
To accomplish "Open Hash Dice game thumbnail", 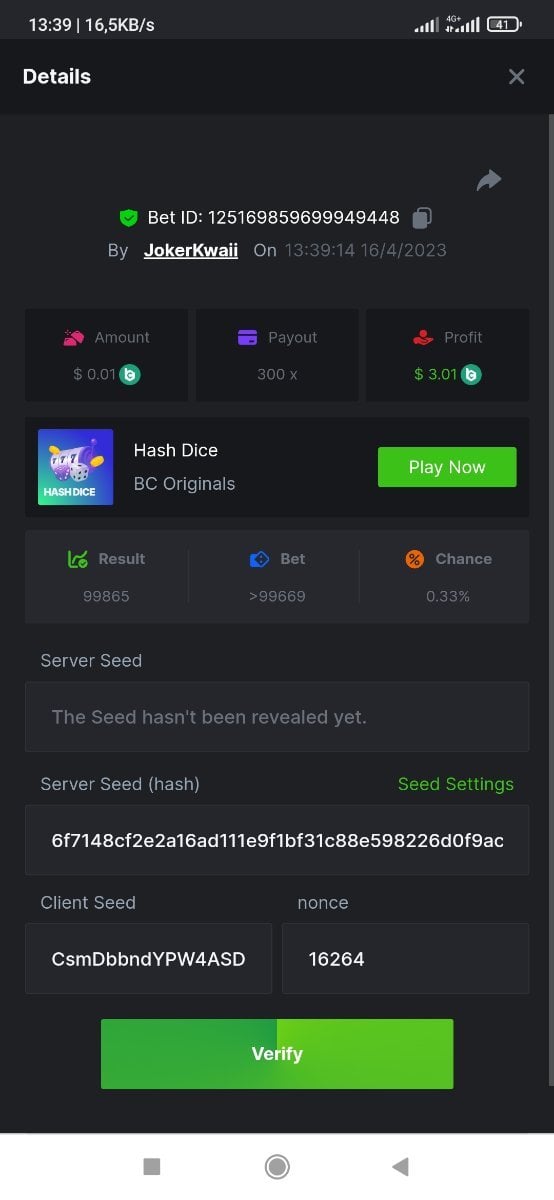I will pyautogui.click(x=75, y=467).
